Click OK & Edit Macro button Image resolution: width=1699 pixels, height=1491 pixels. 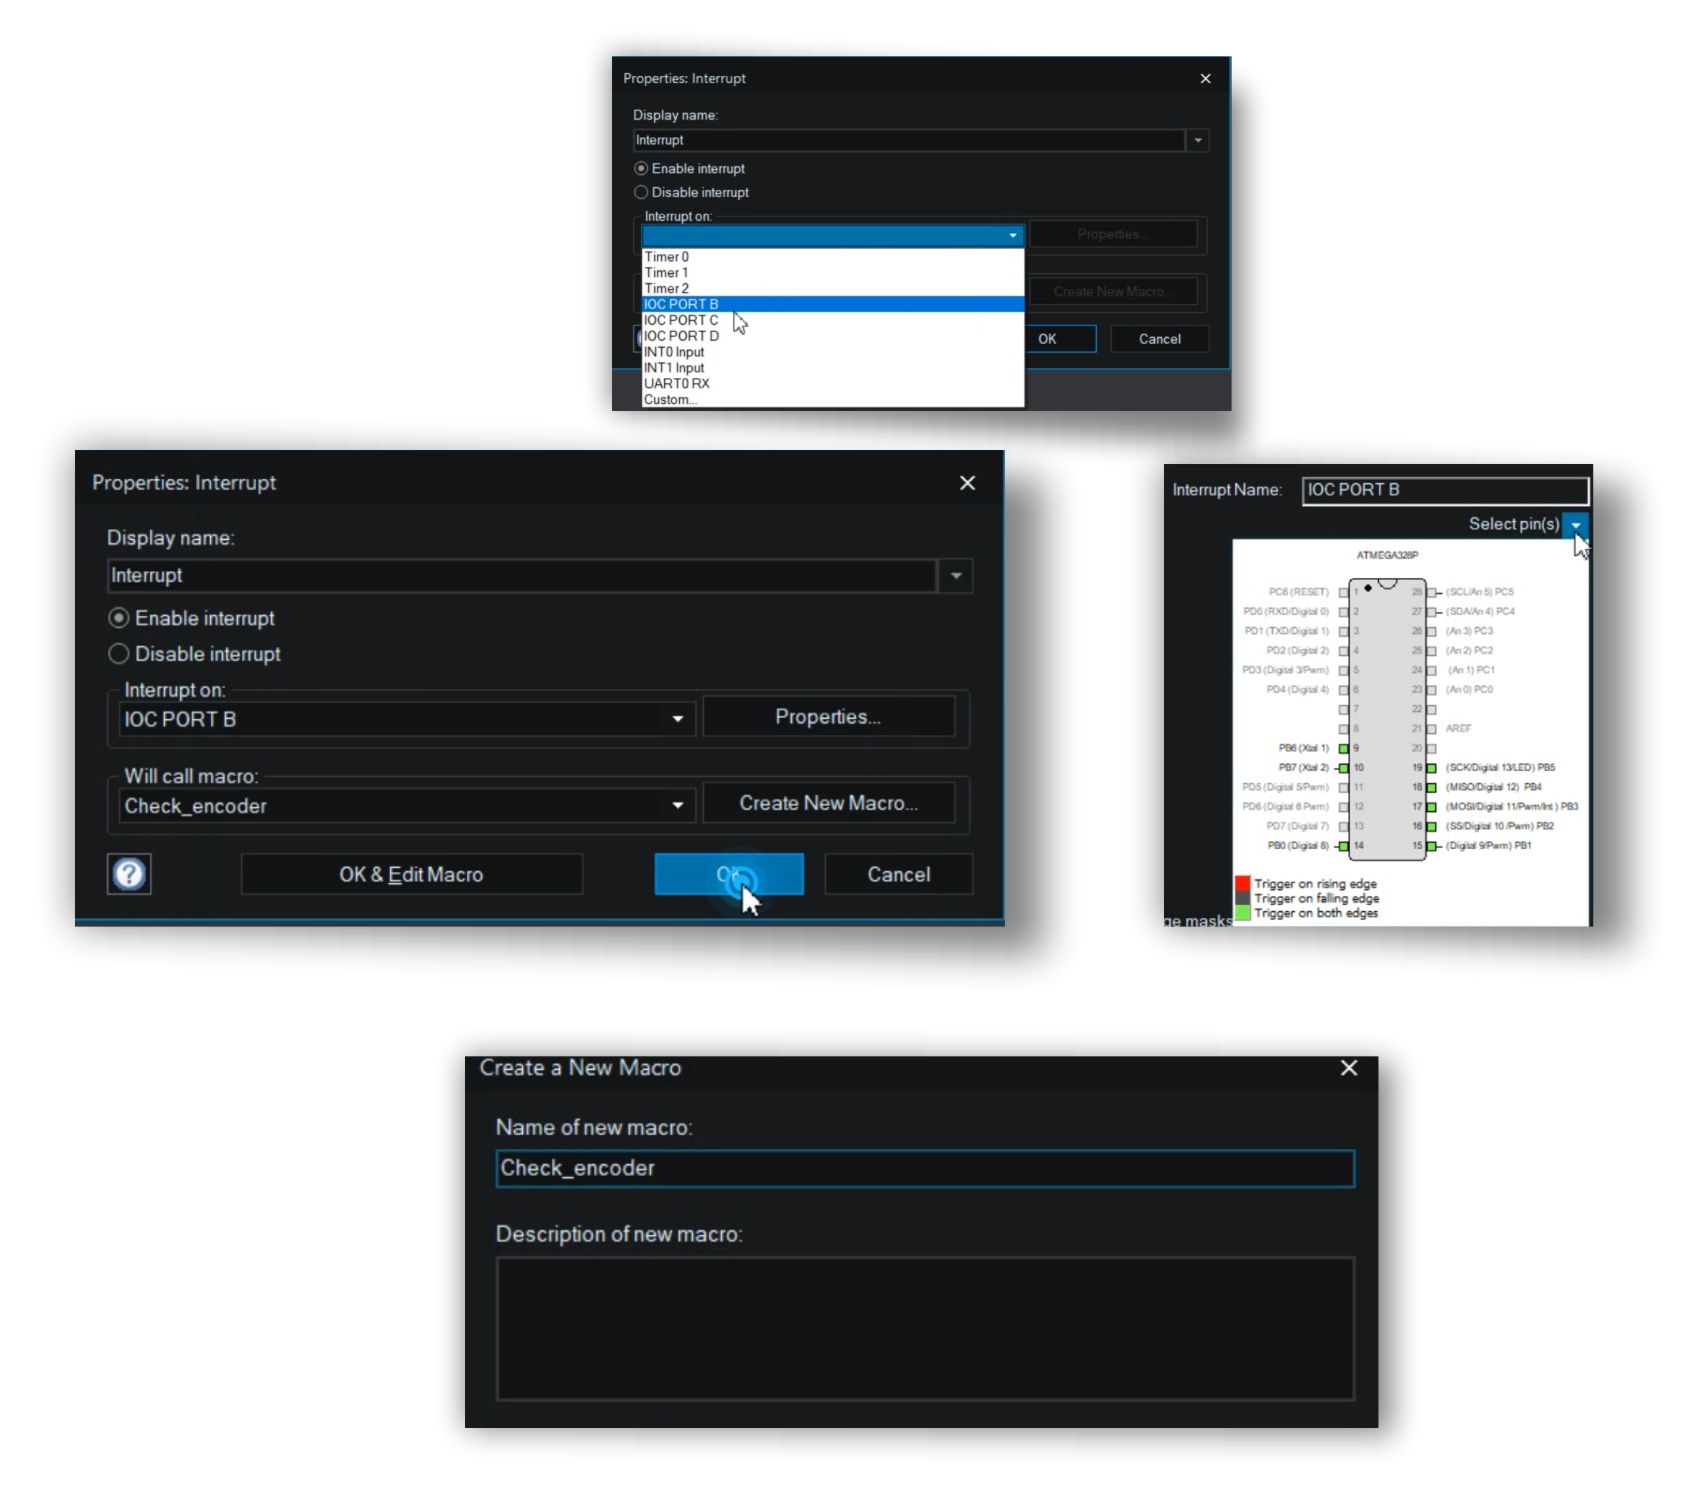point(411,874)
